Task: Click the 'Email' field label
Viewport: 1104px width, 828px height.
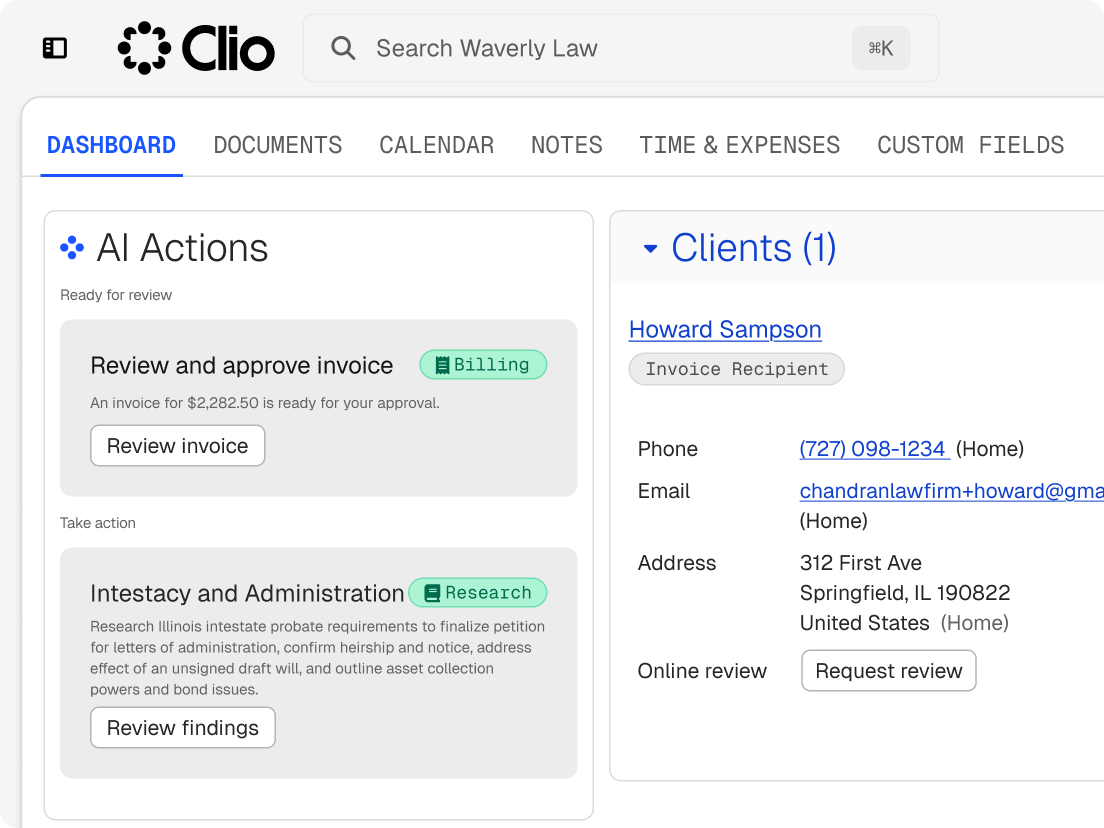Action: tap(663, 491)
